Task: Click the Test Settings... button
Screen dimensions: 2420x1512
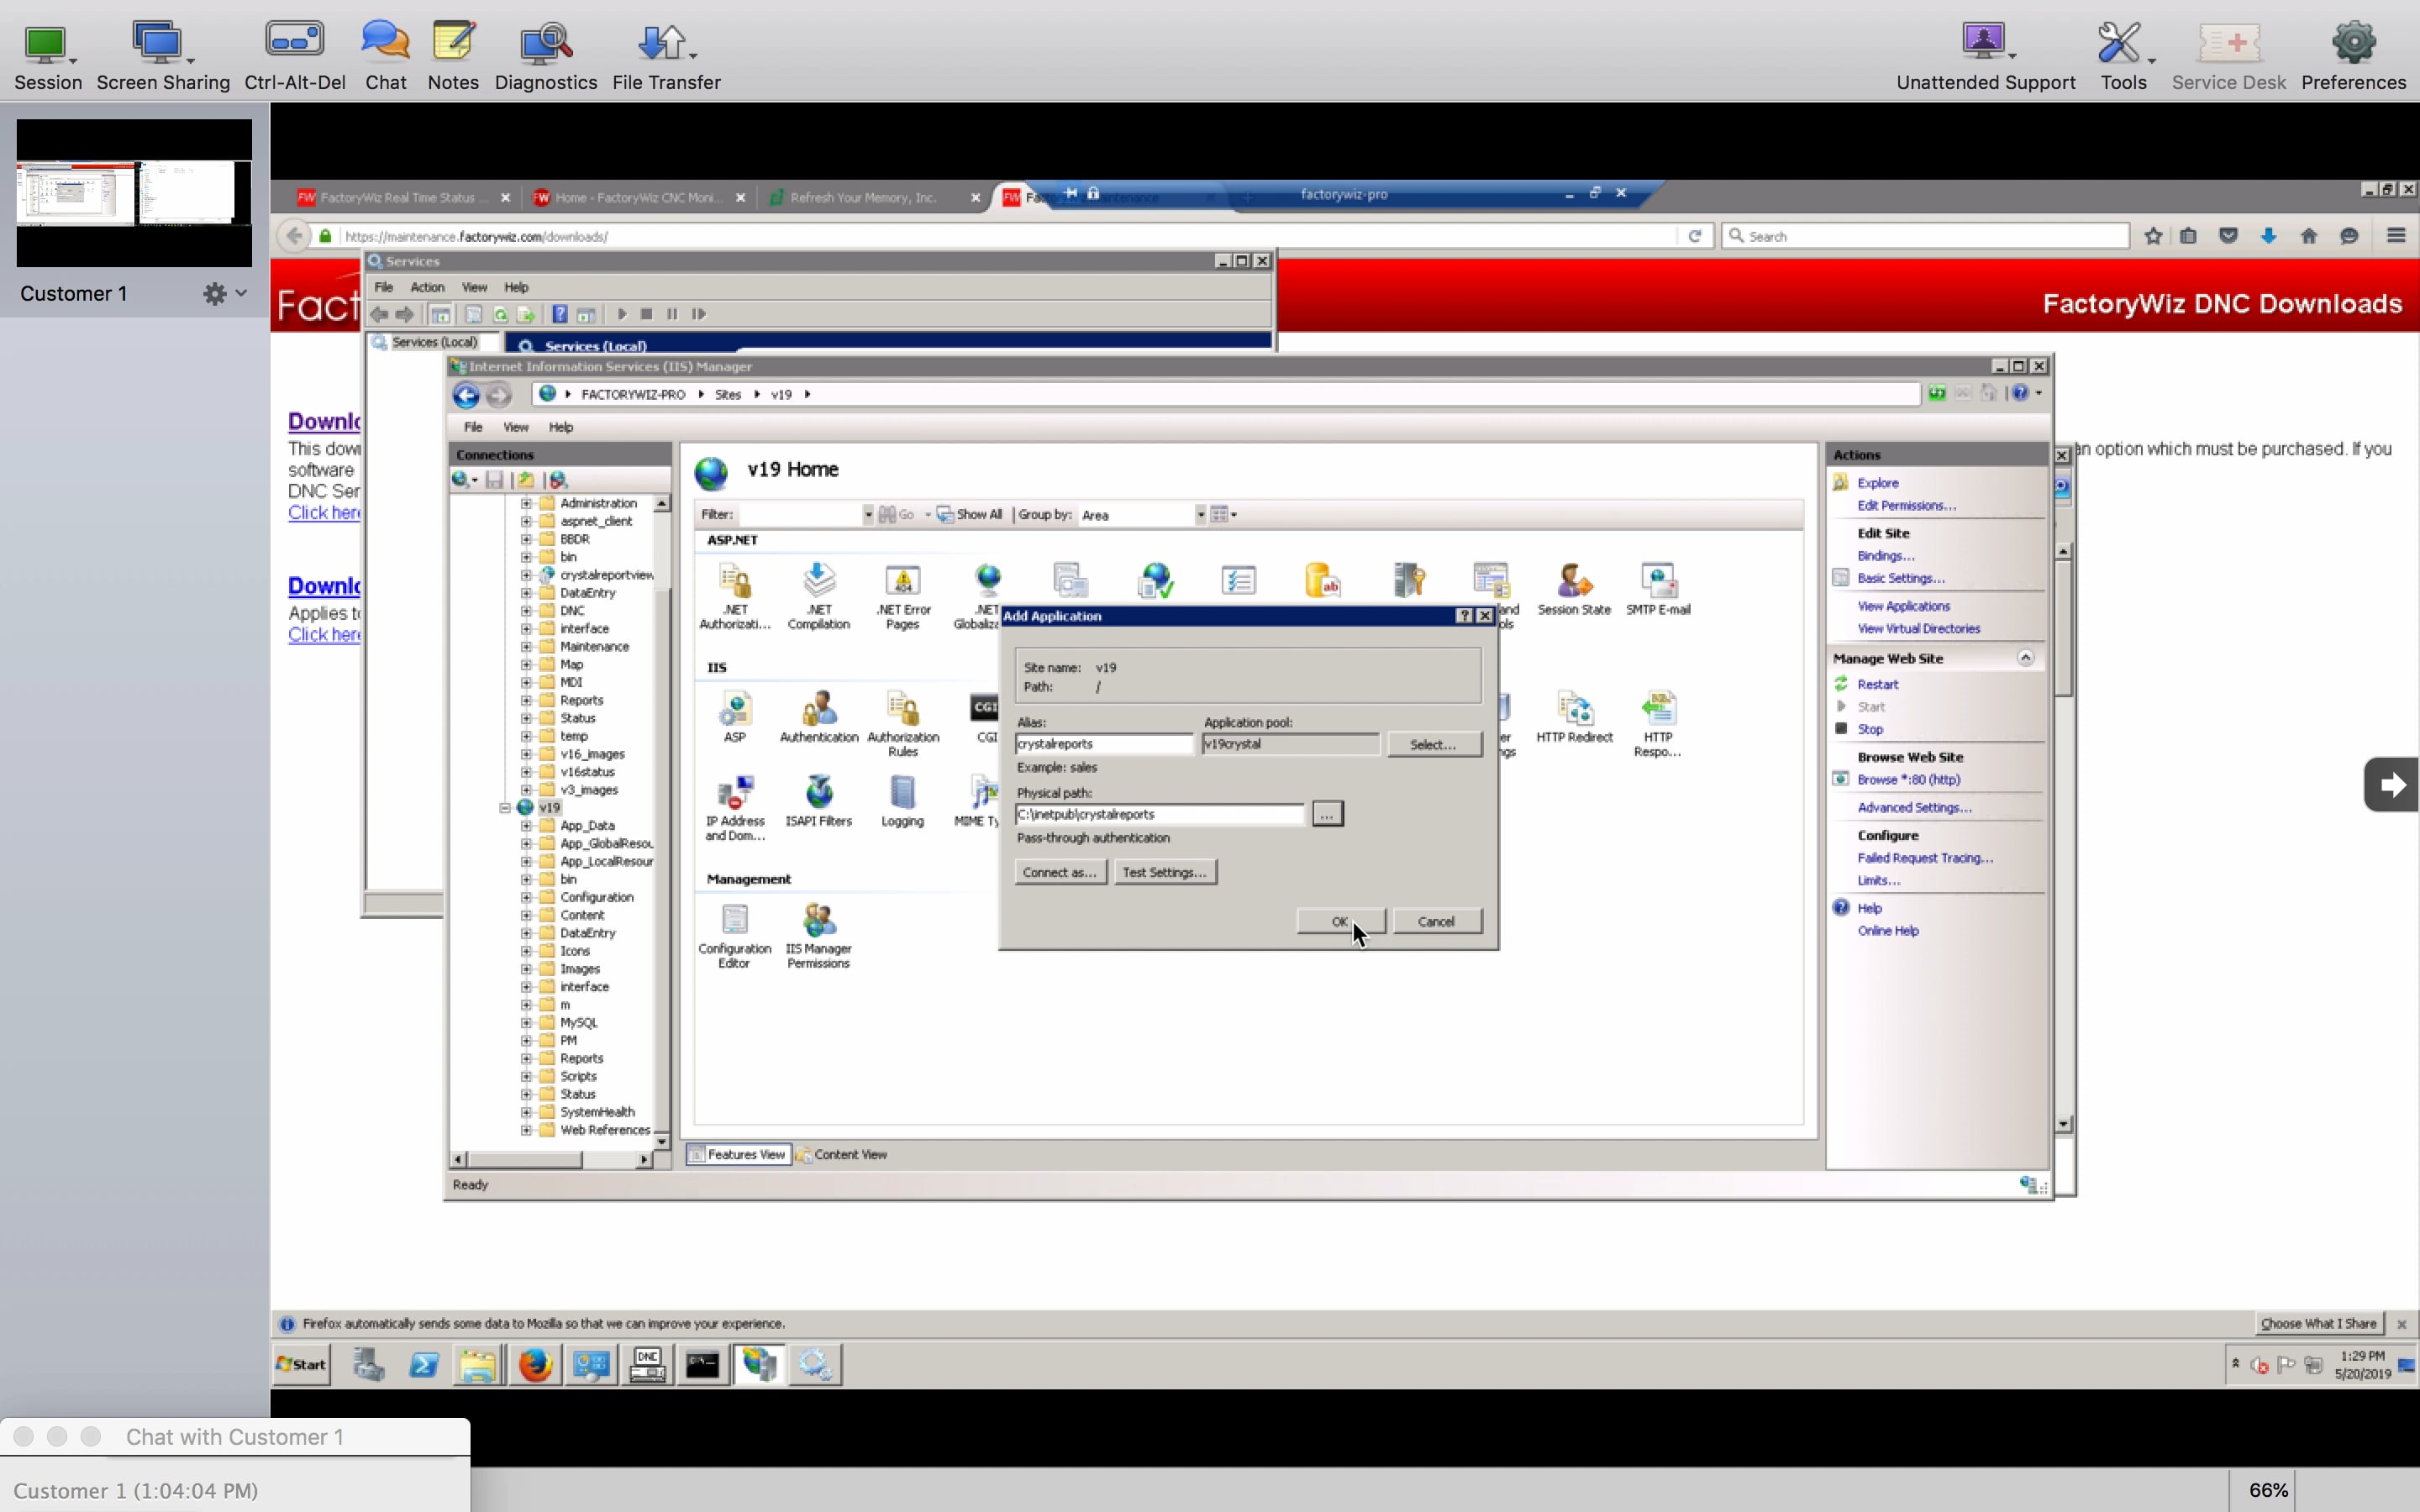Action: (1164, 872)
